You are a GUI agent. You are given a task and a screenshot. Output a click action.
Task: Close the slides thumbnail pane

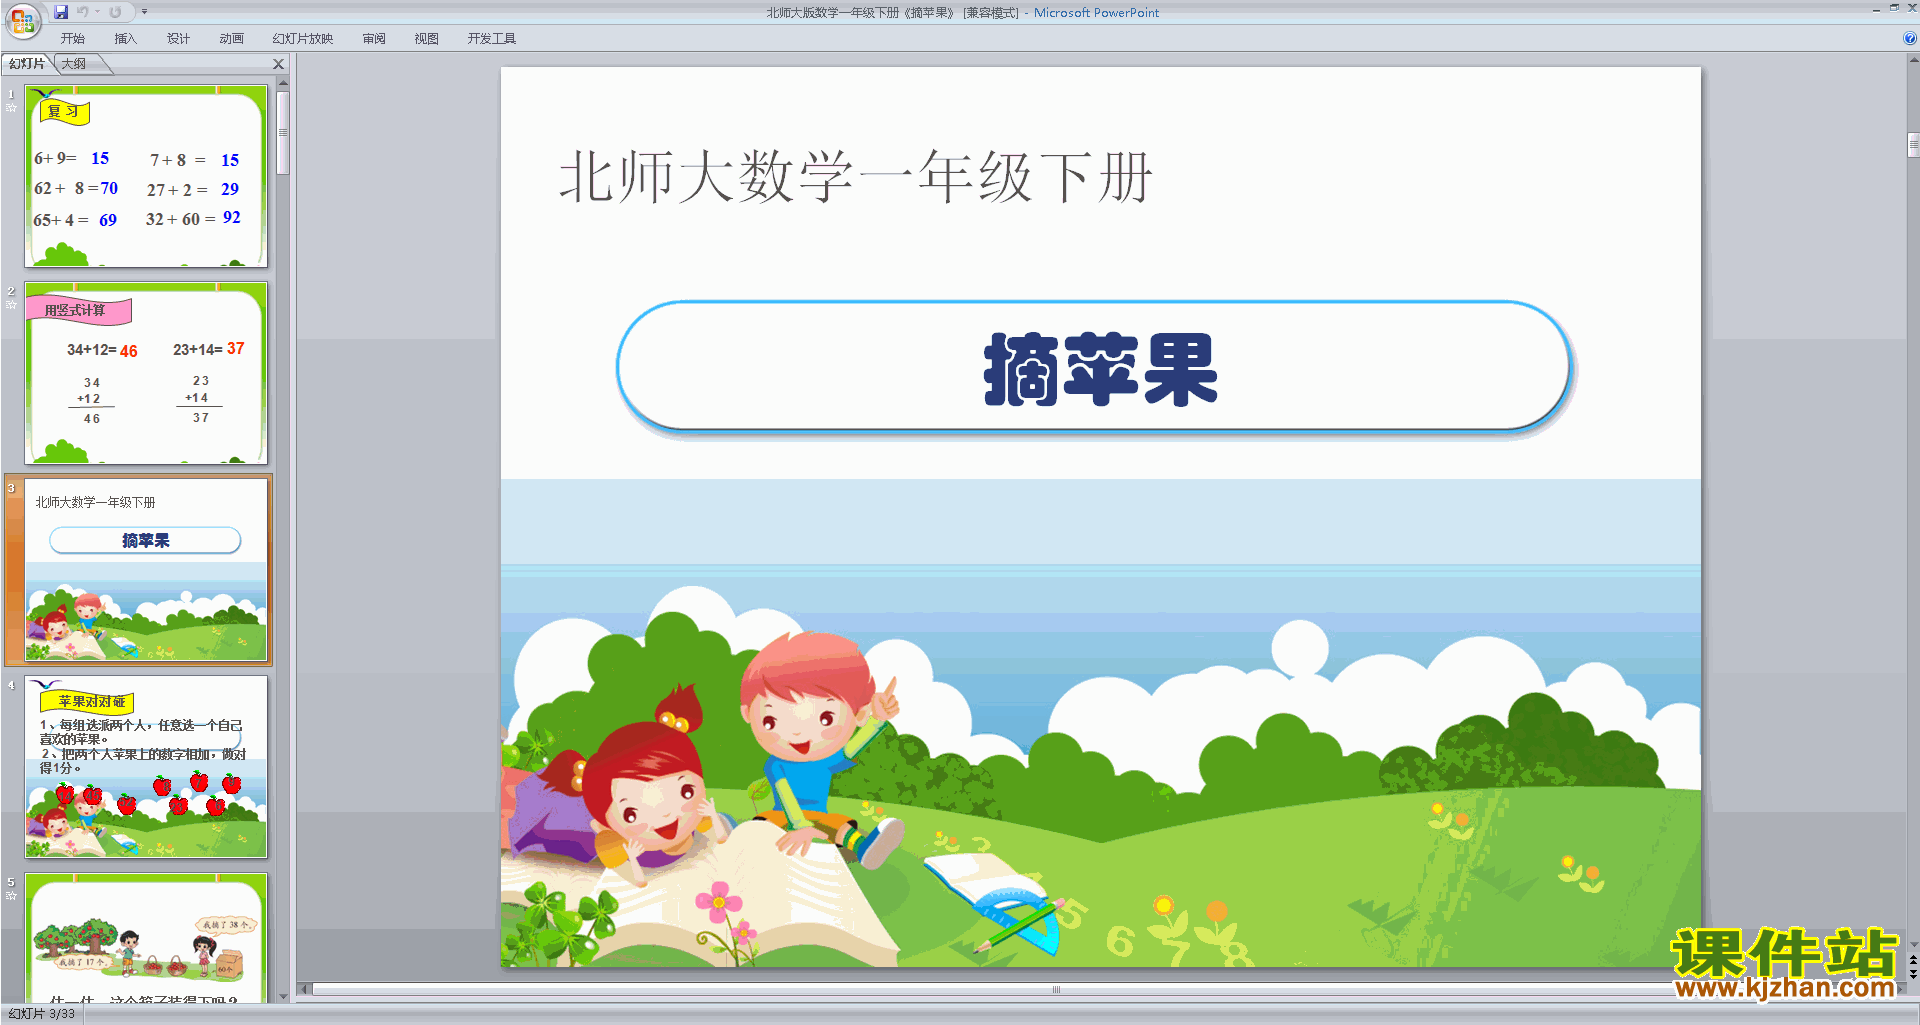coord(279,64)
